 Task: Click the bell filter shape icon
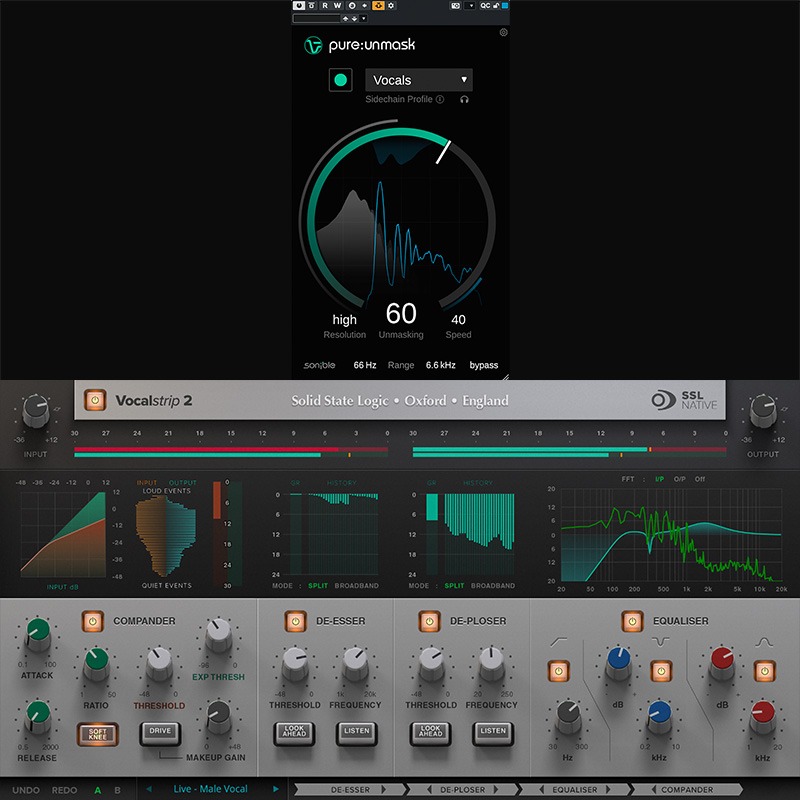click(764, 642)
